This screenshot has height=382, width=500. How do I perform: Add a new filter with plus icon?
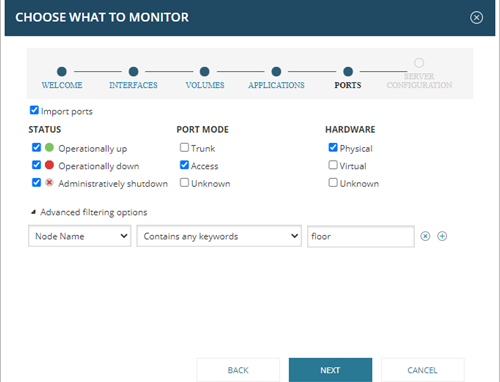[x=442, y=236]
